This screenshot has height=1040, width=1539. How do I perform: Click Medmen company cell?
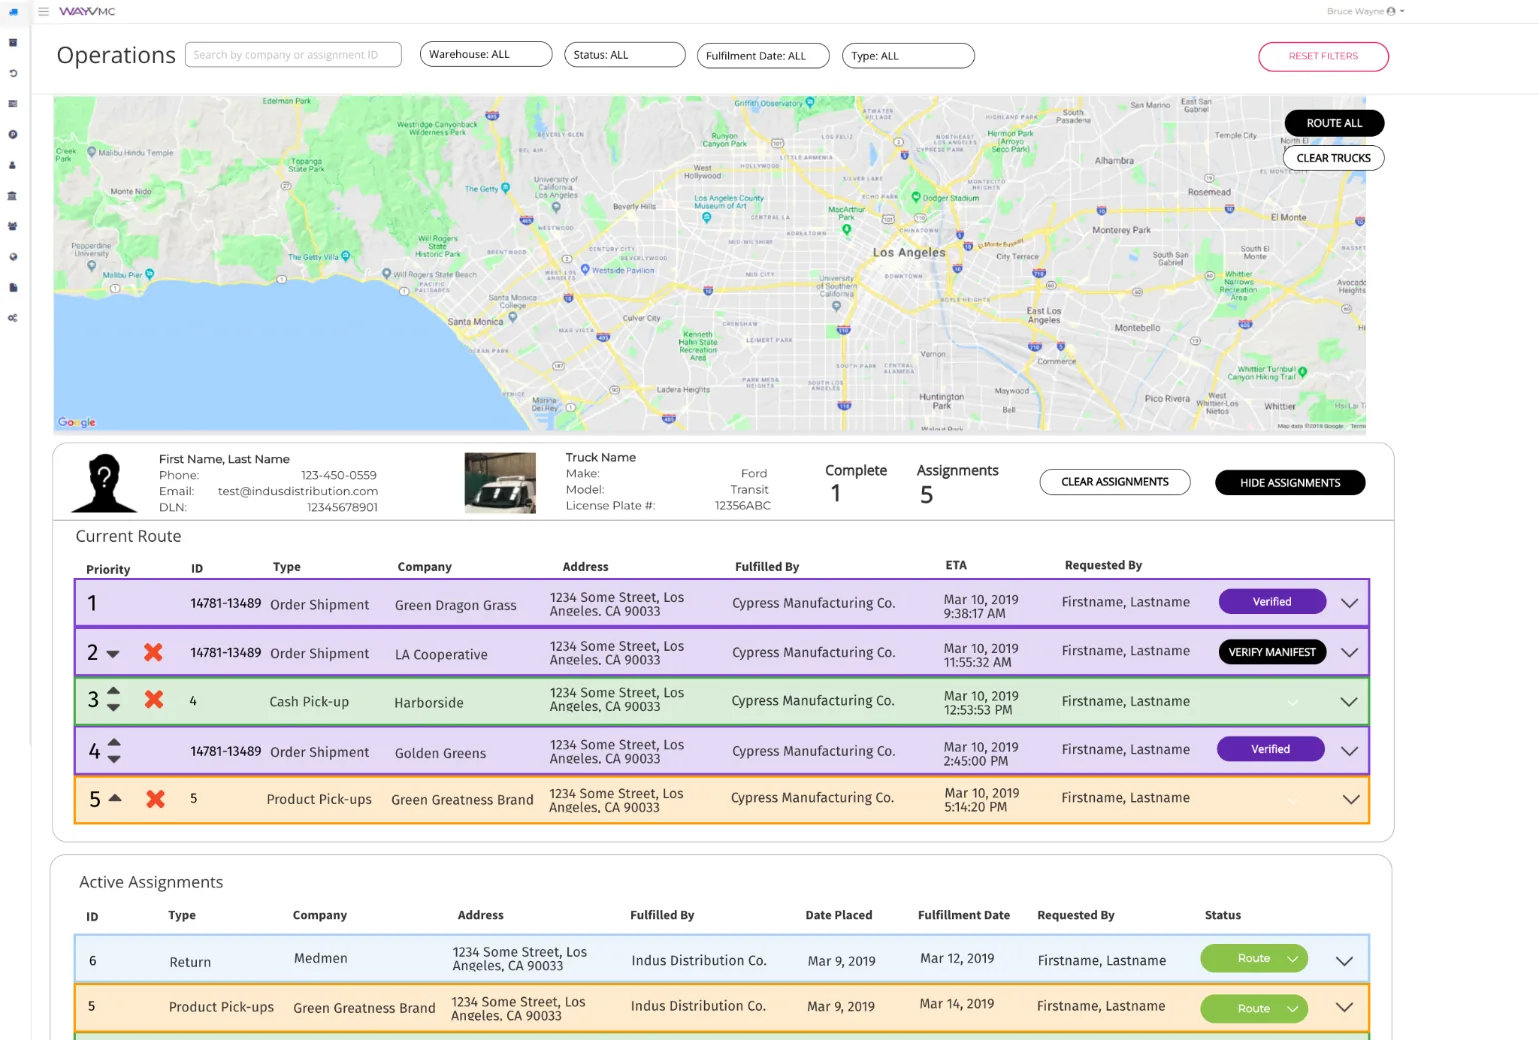[x=321, y=958]
